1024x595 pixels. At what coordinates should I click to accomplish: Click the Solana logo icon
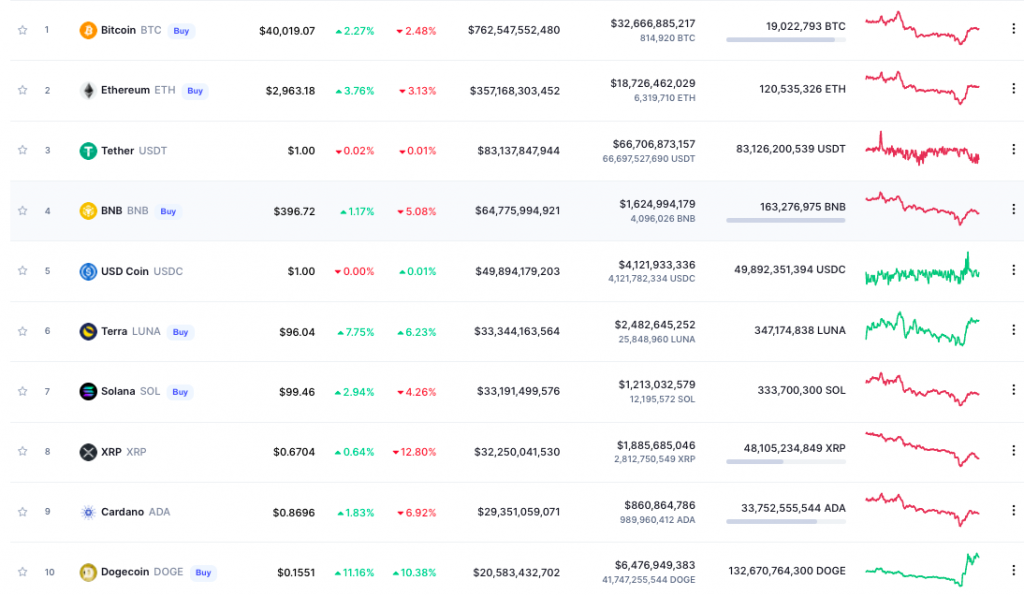tap(88, 391)
